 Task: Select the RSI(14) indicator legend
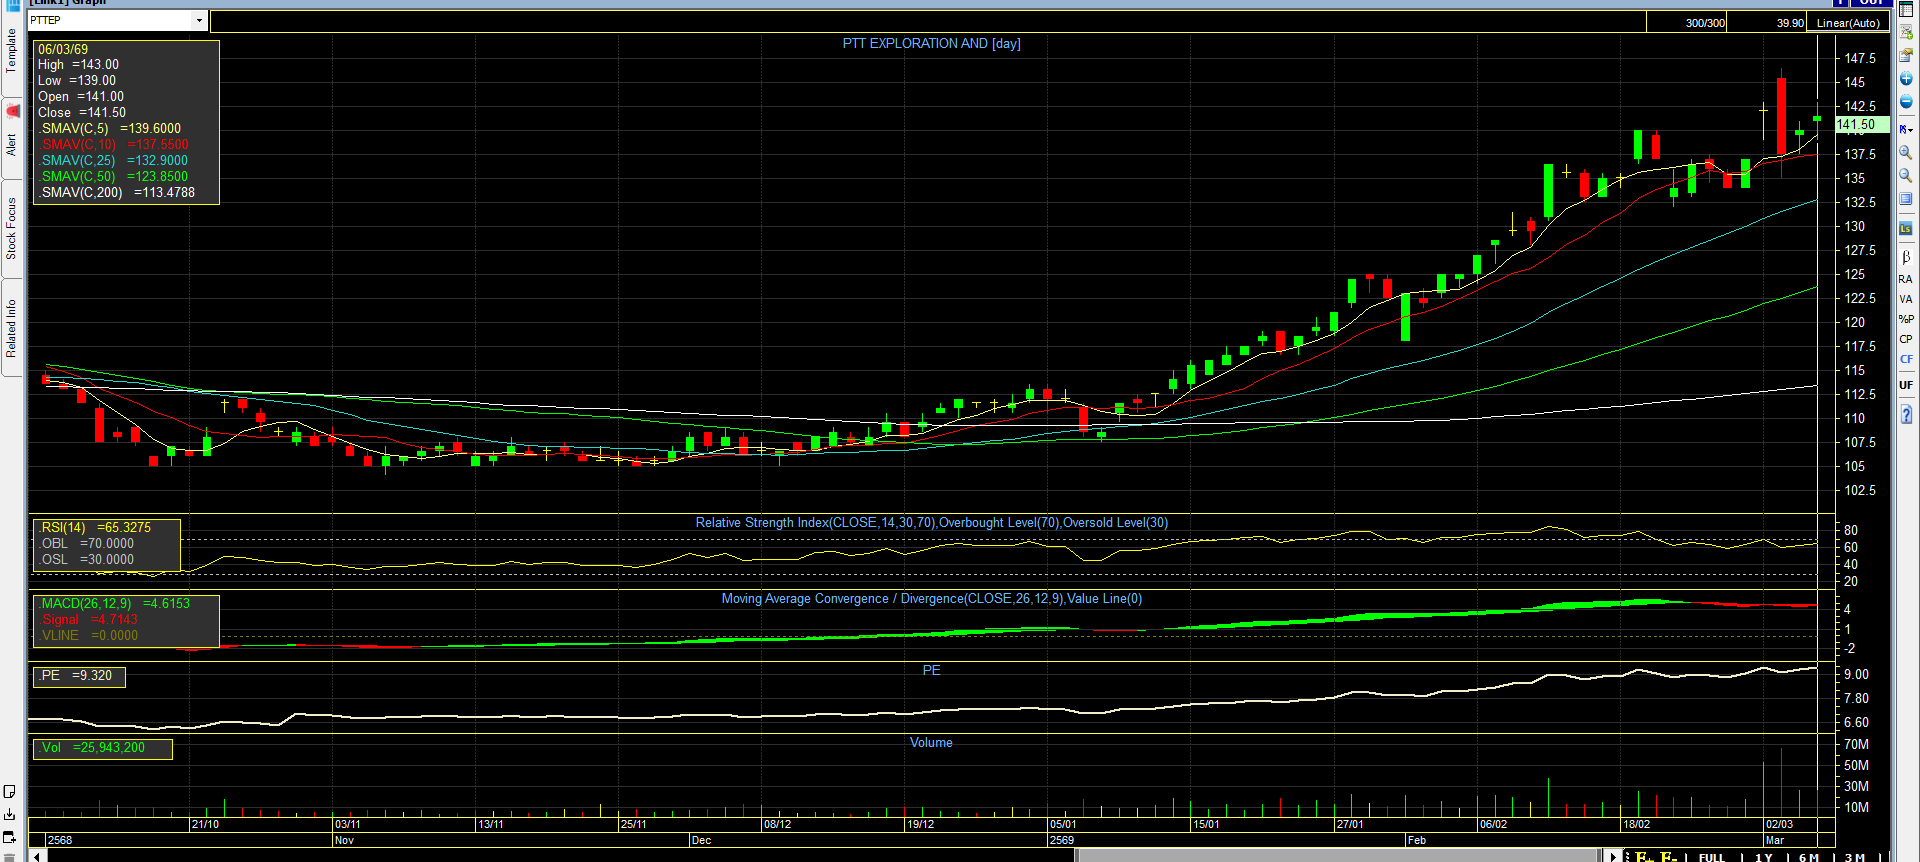pyautogui.click(x=96, y=527)
